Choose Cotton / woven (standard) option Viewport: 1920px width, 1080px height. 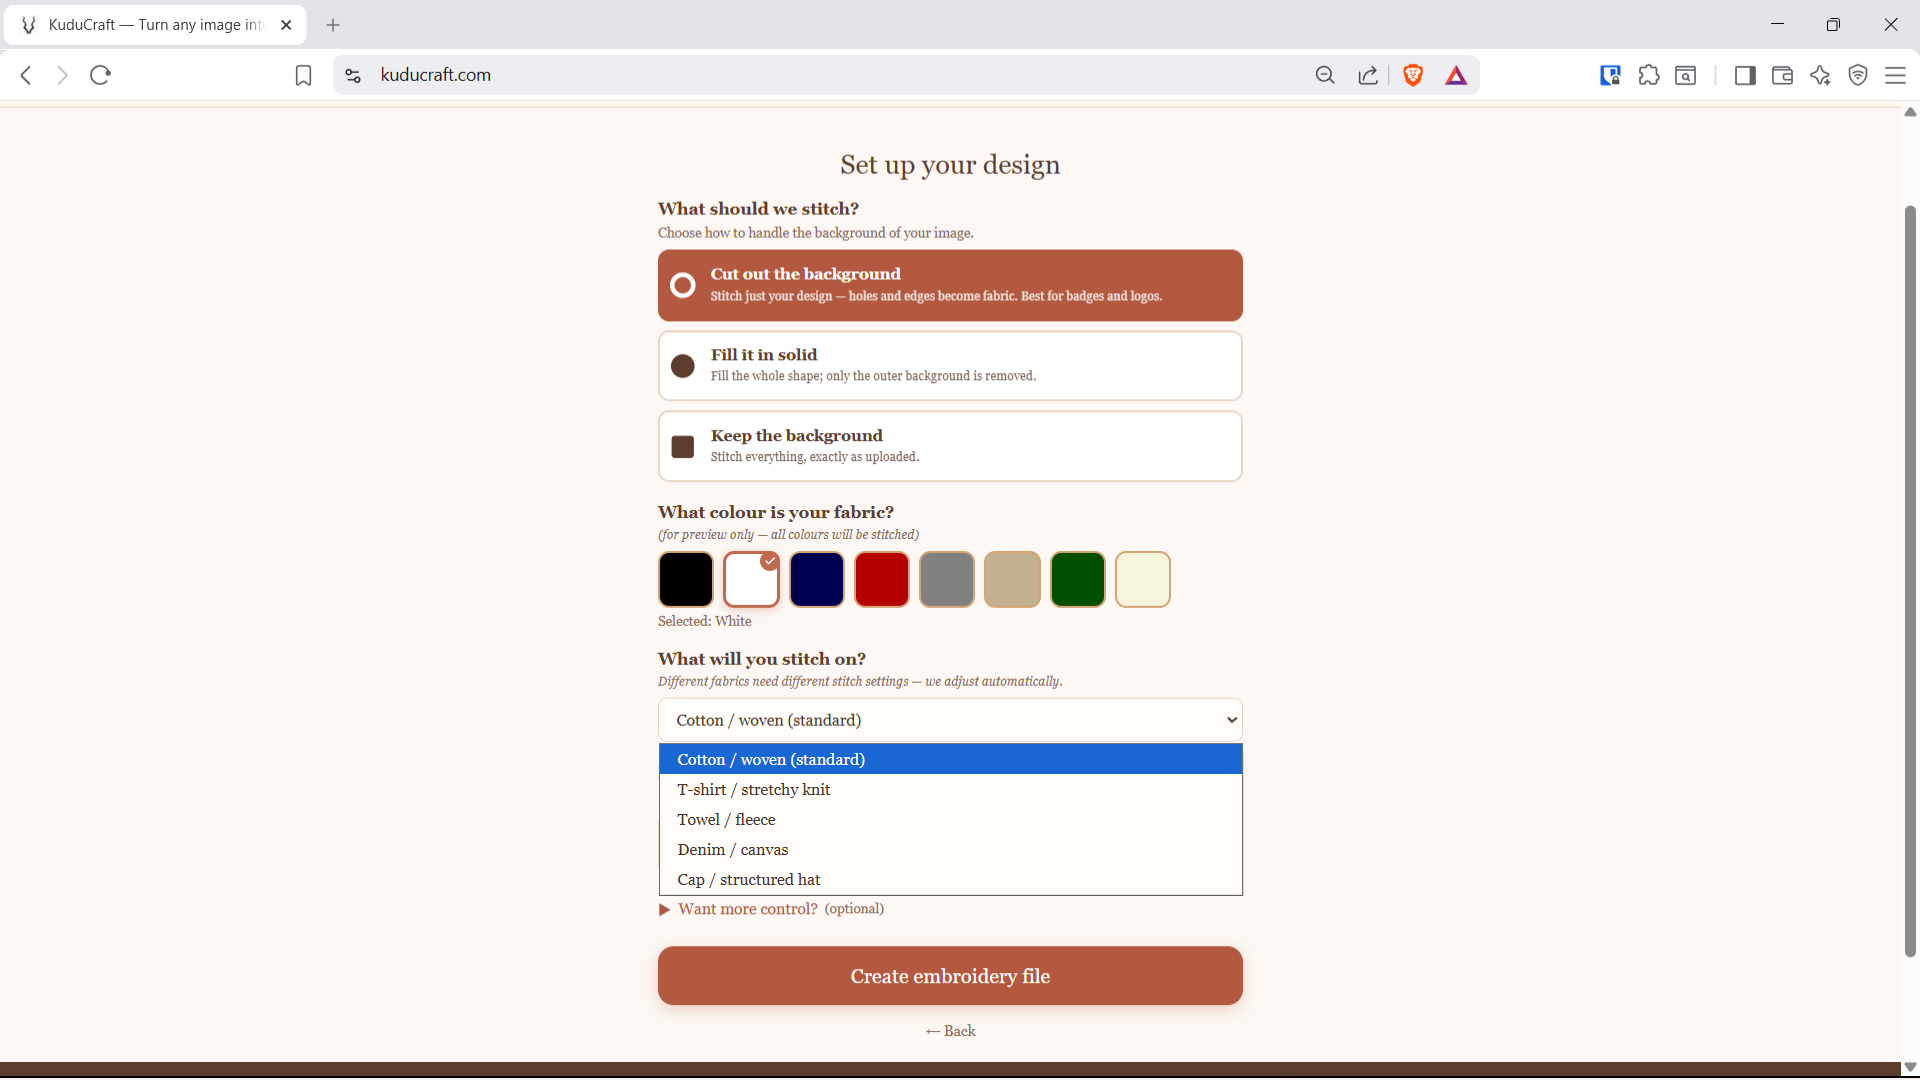[x=950, y=760]
